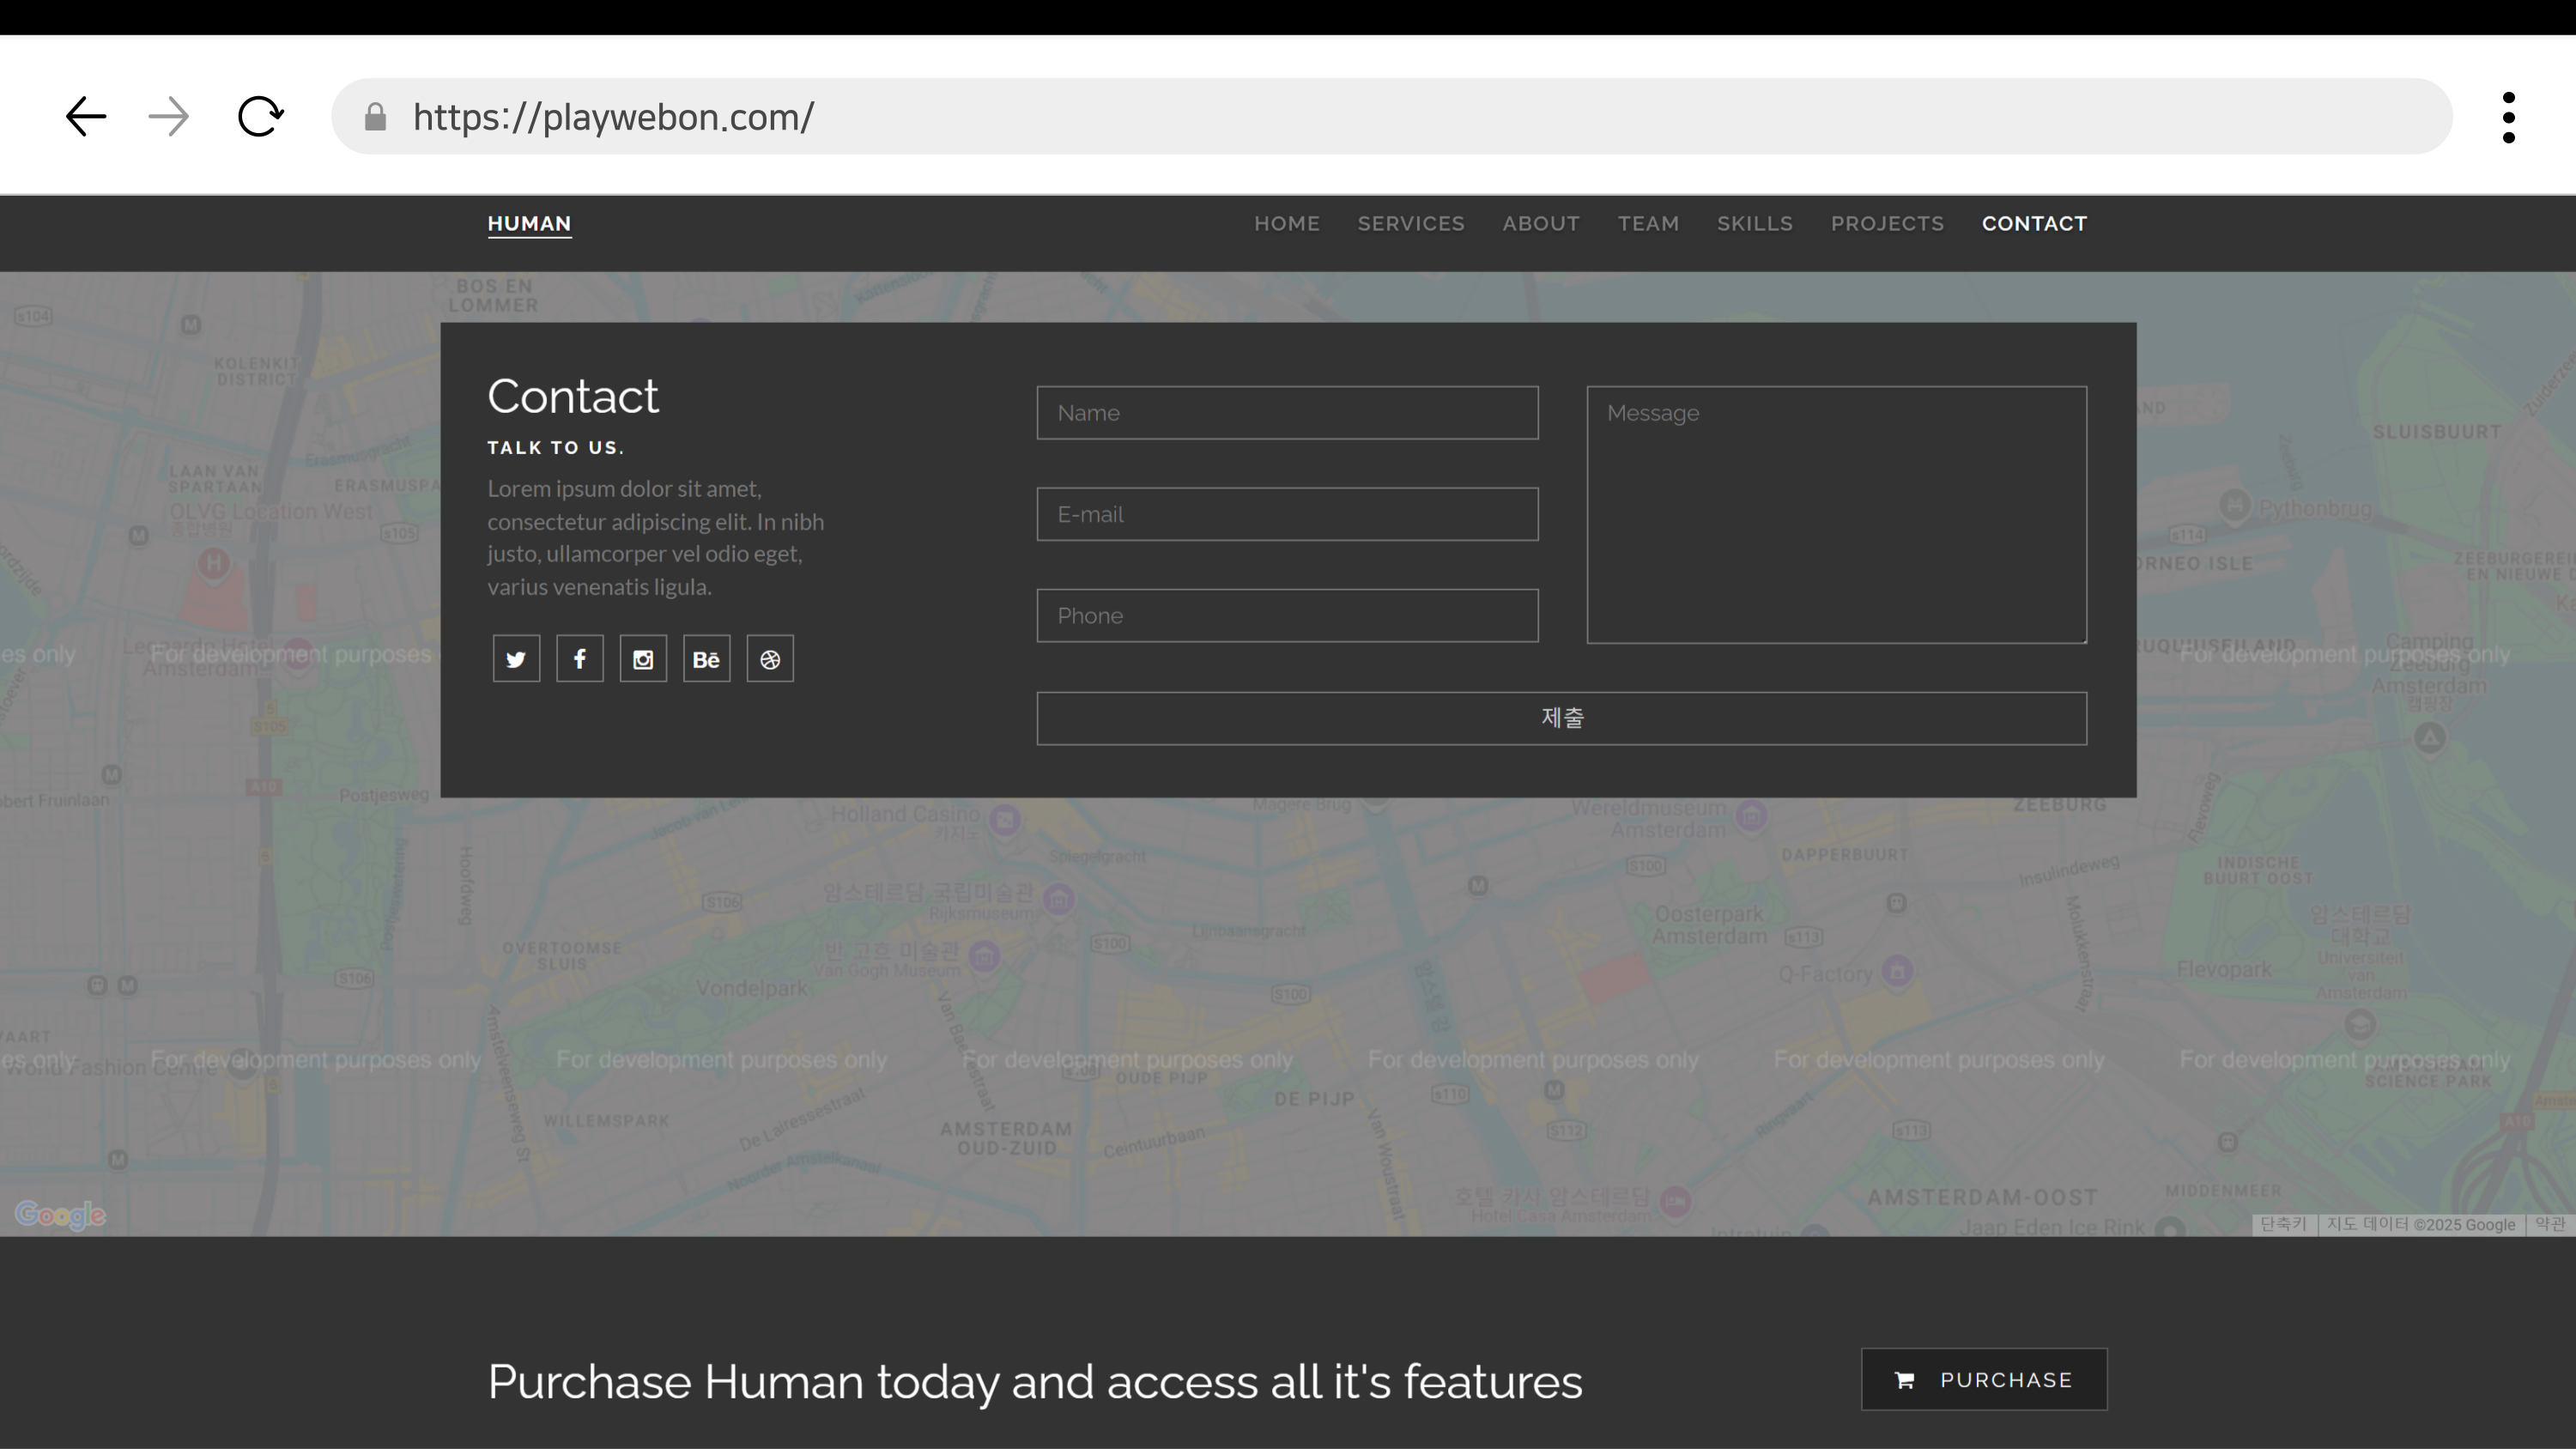Image resolution: width=2576 pixels, height=1449 pixels.
Task: Go back with browser back arrow
Action: (86, 117)
